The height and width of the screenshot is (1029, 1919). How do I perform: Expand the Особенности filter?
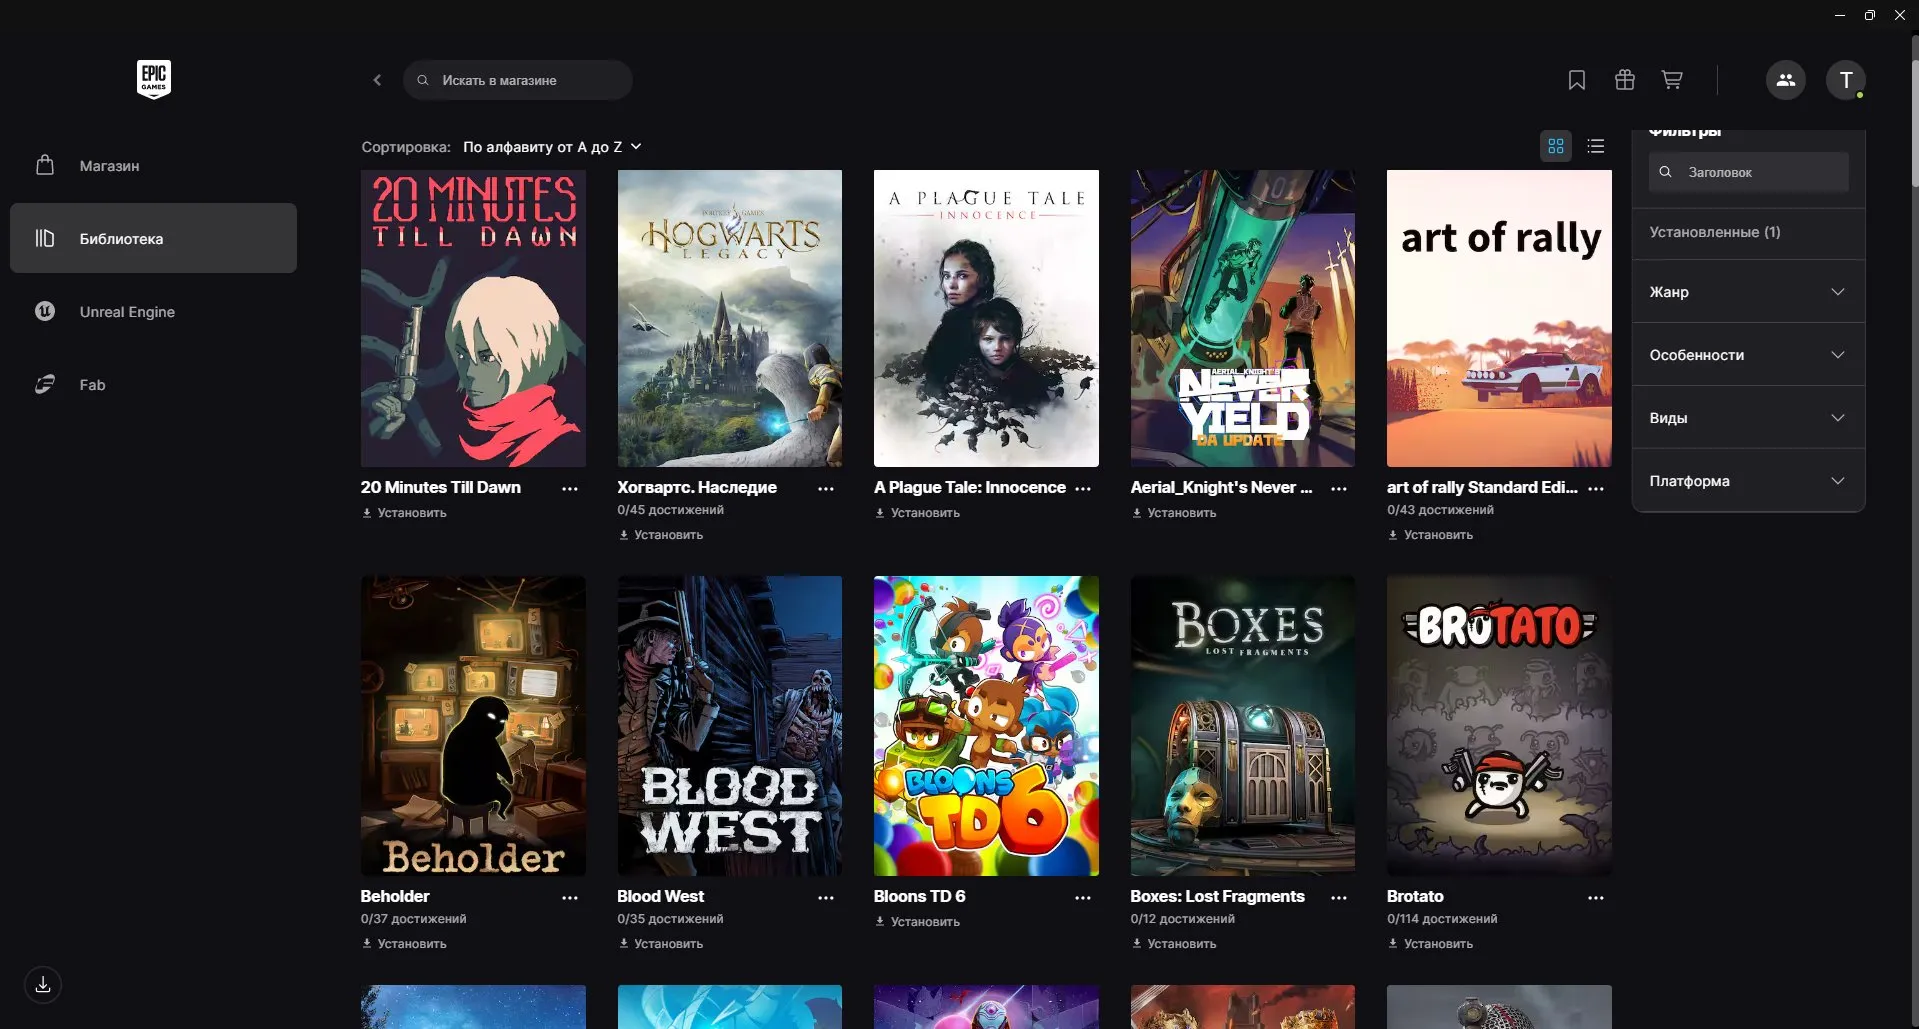[x=1748, y=355]
